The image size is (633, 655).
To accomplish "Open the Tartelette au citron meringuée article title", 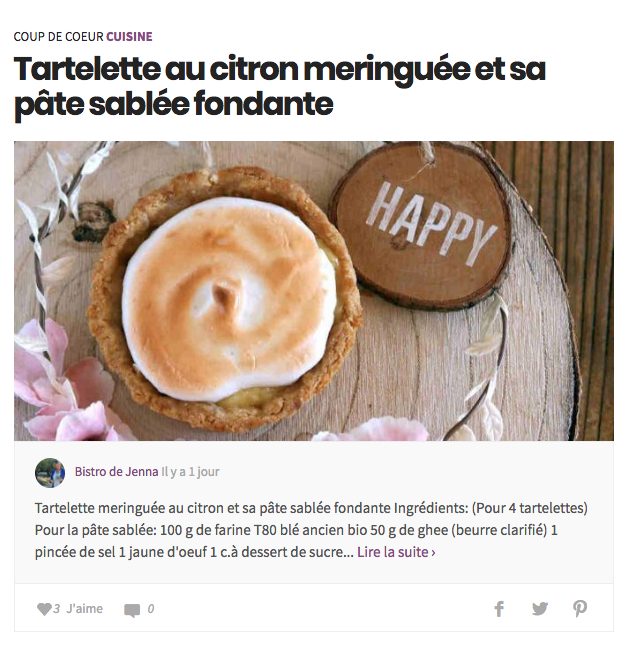I will [x=280, y=86].
